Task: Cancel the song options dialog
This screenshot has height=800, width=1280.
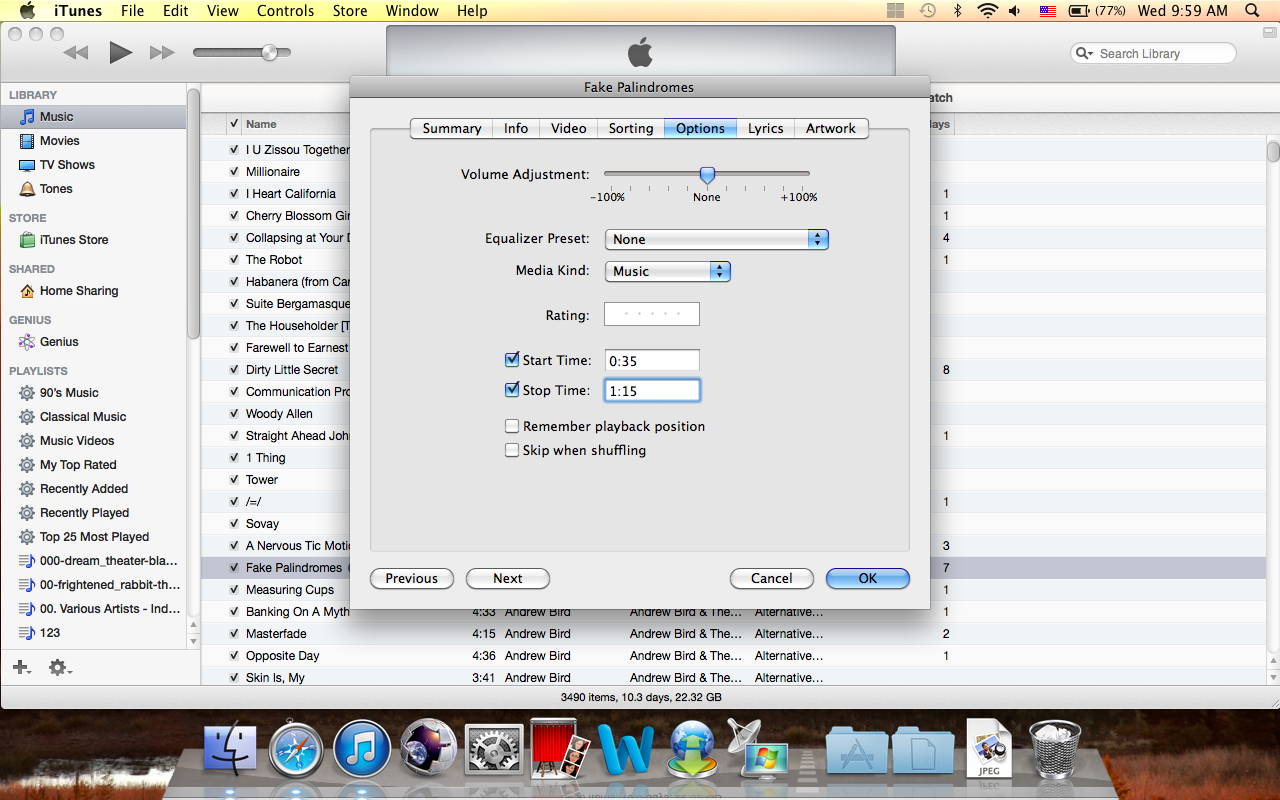Action: [772, 578]
